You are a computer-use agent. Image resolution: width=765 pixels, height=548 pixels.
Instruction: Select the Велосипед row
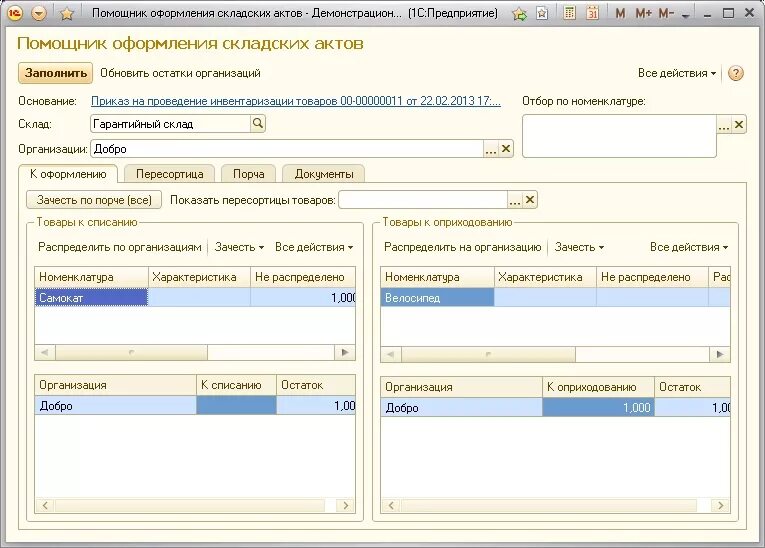(x=555, y=298)
